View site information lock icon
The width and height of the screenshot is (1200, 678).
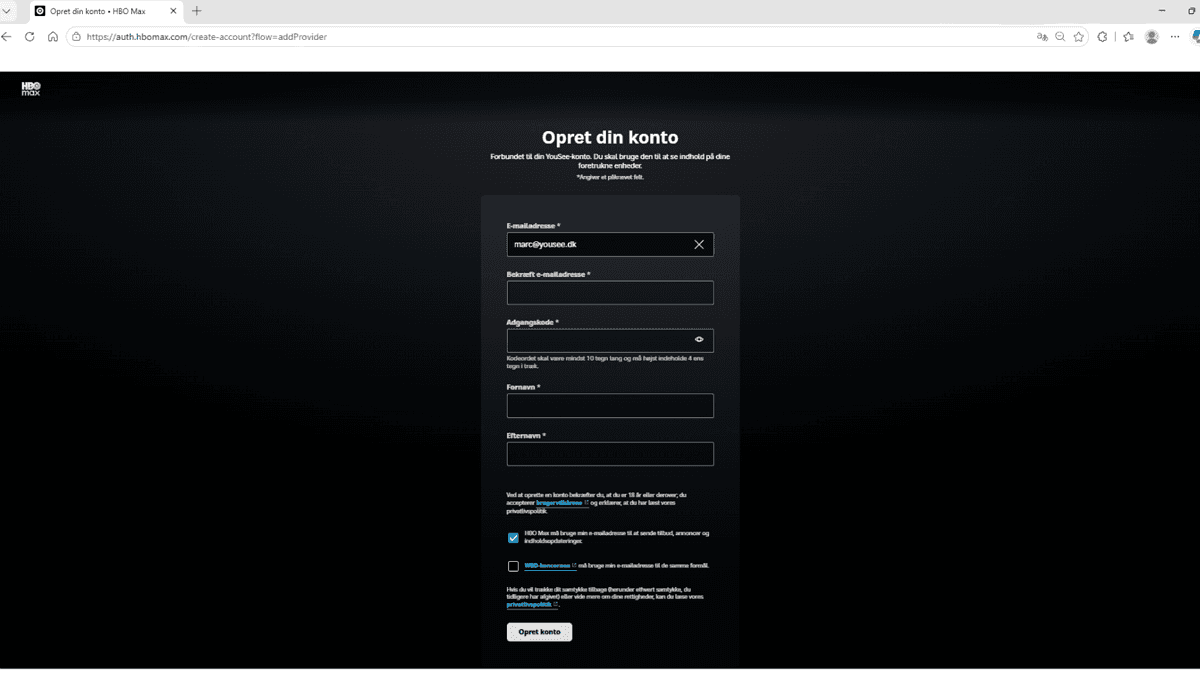(x=76, y=37)
